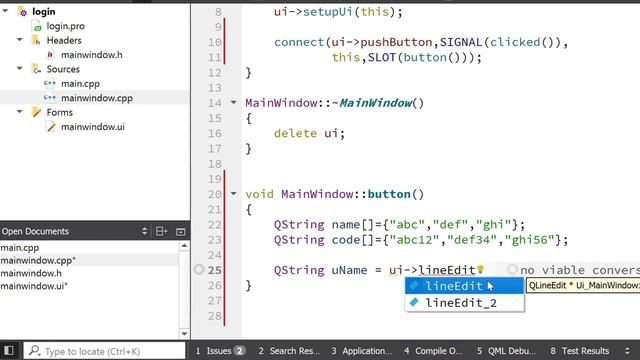Viewport: 640px width, 360px height.
Task: Click the Sources folder icon
Action: click(36, 69)
